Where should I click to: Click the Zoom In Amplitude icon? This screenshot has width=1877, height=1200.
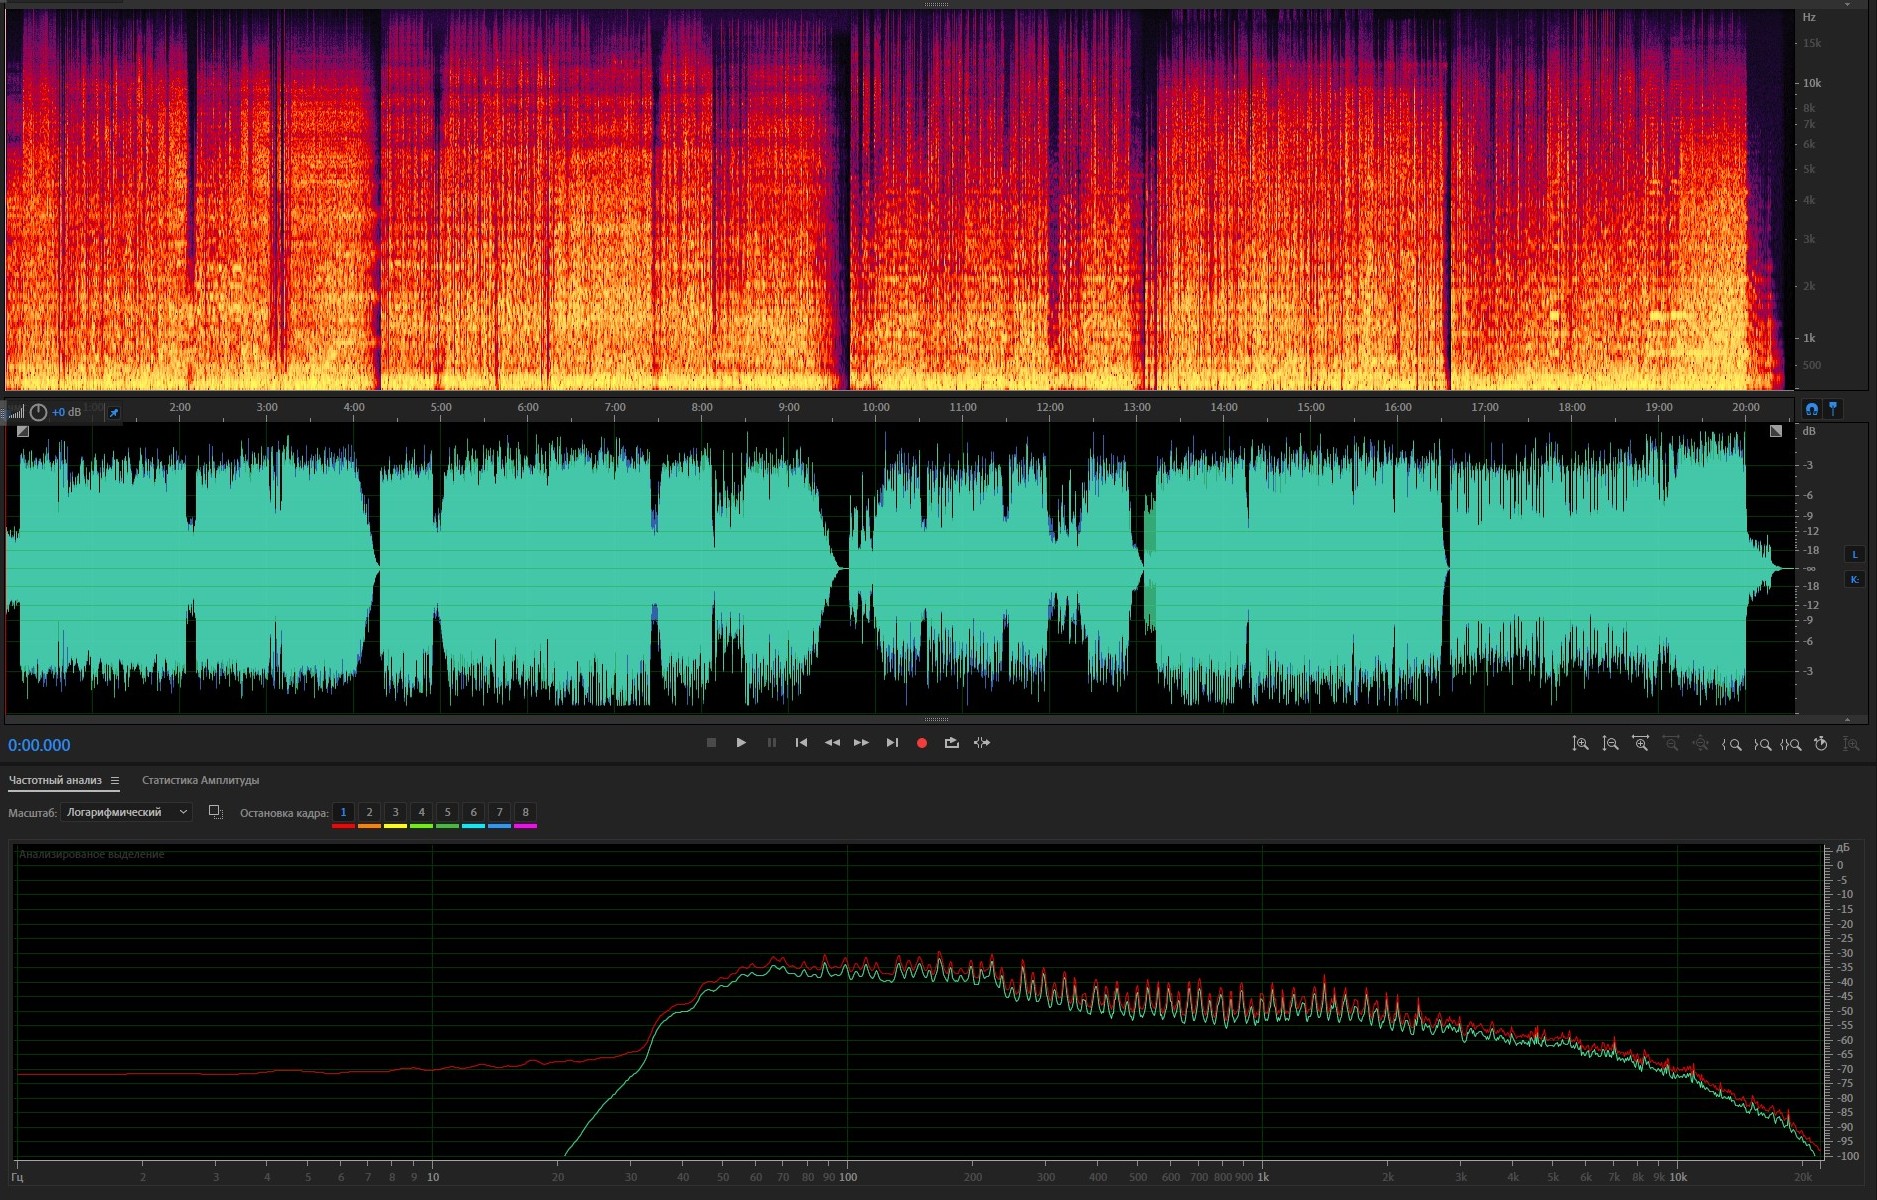(1580, 744)
